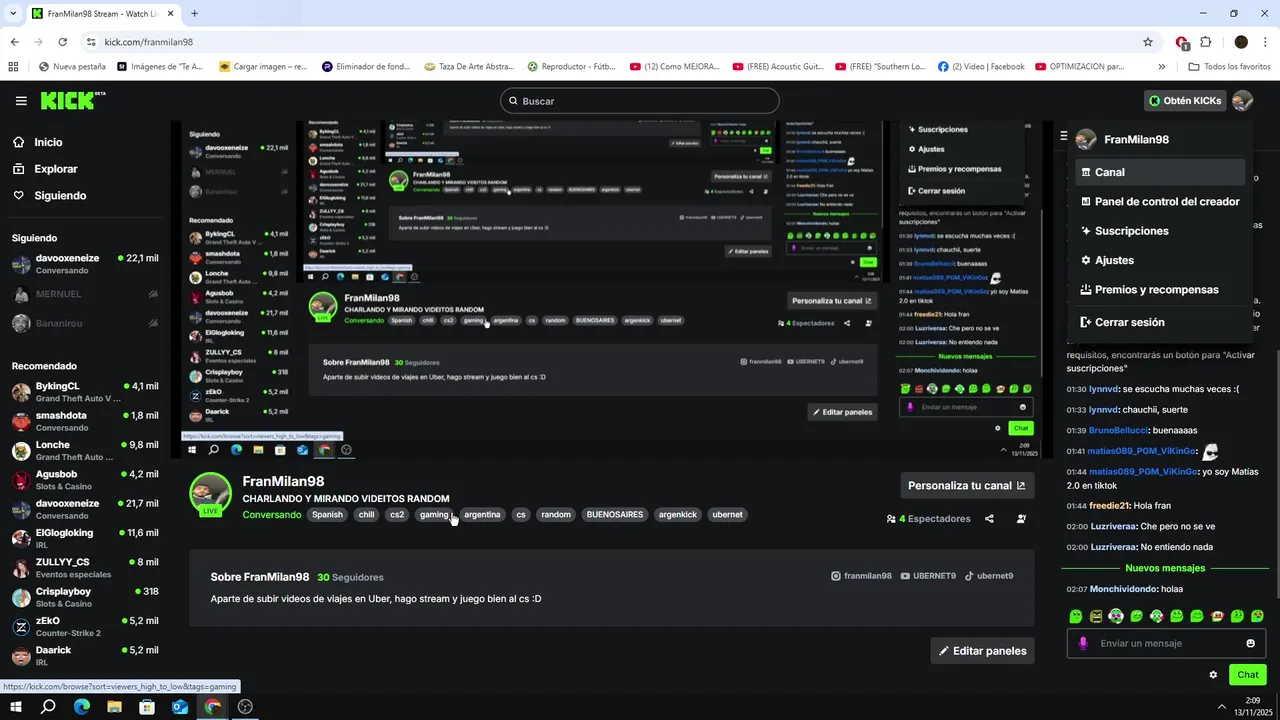Image resolution: width=1280 pixels, height=720 pixels.
Task: Click FranMilan98 live avatar below the video
Action: tap(210, 494)
